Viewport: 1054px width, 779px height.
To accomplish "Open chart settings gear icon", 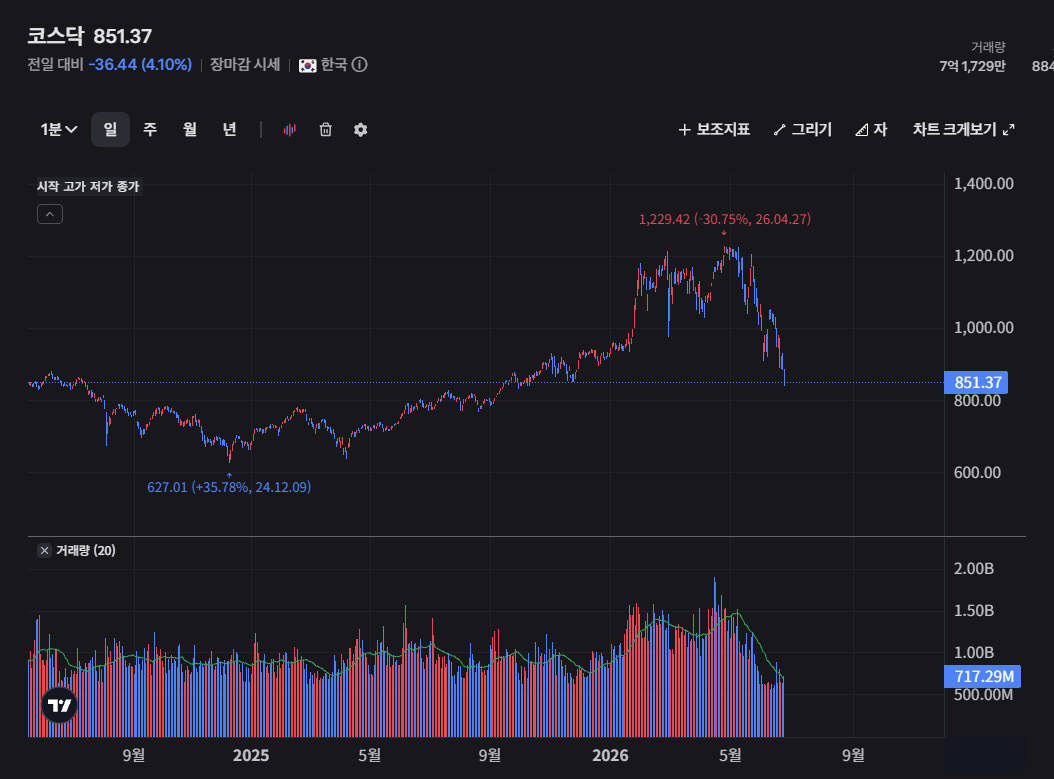I will click(x=360, y=130).
